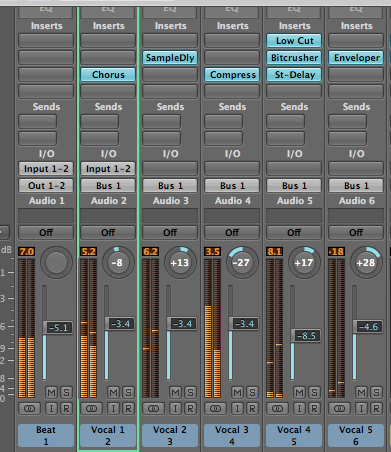Record-enable (R) the Vocal 3 channel
391x452 pixels.
click(x=252, y=408)
